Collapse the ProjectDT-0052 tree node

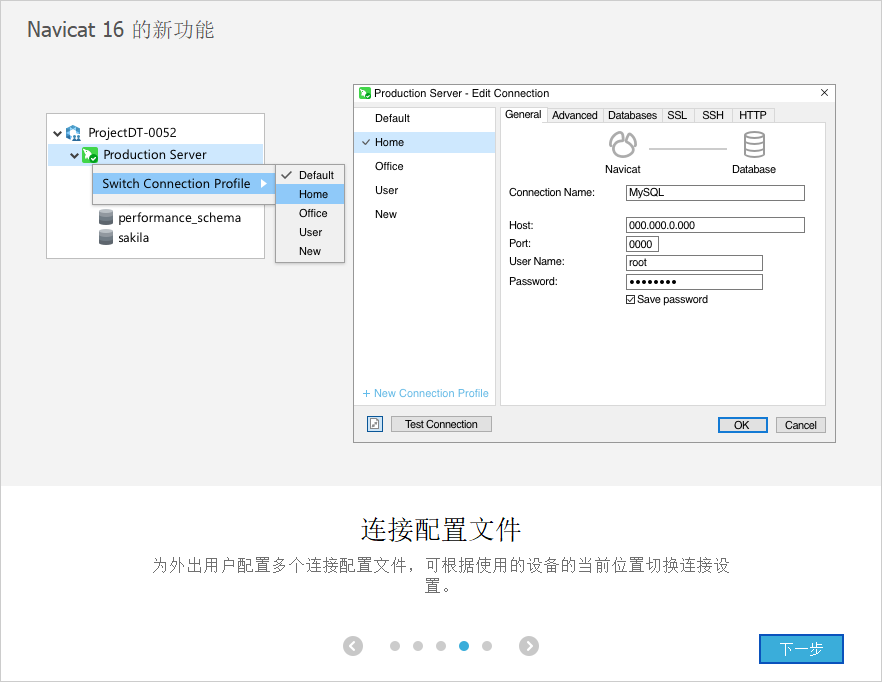tap(57, 133)
